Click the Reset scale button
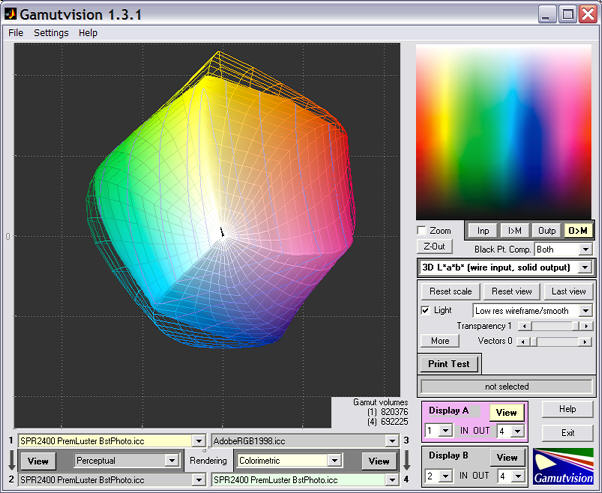602x493 pixels. click(450, 291)
